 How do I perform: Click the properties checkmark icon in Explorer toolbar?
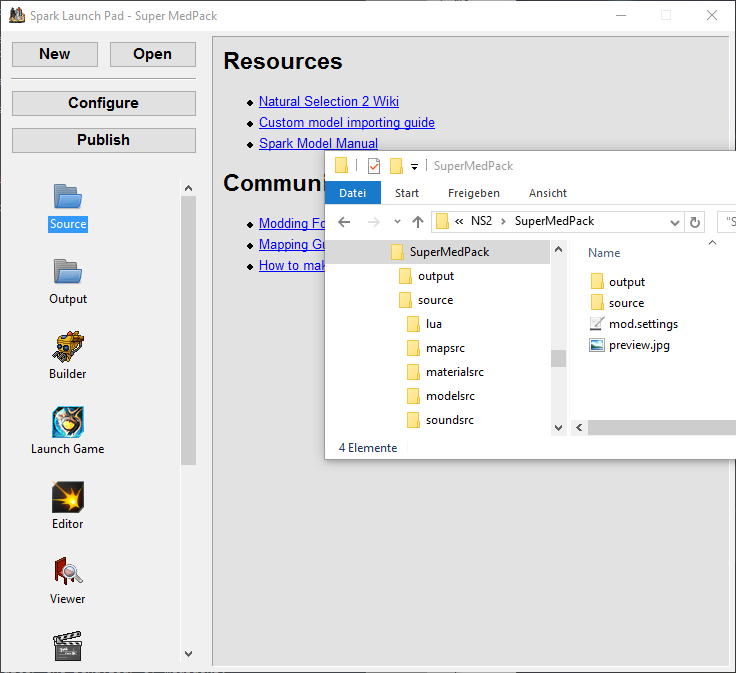374,166
